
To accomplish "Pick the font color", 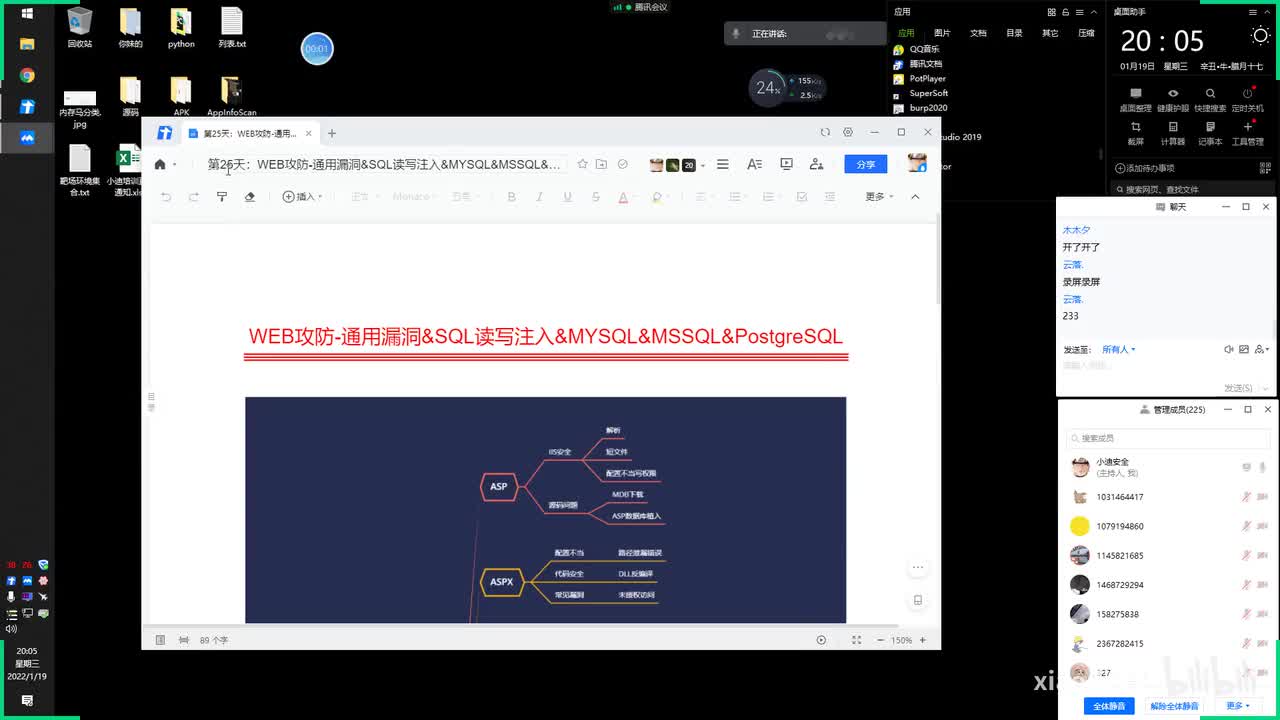I will pos(623,197).
